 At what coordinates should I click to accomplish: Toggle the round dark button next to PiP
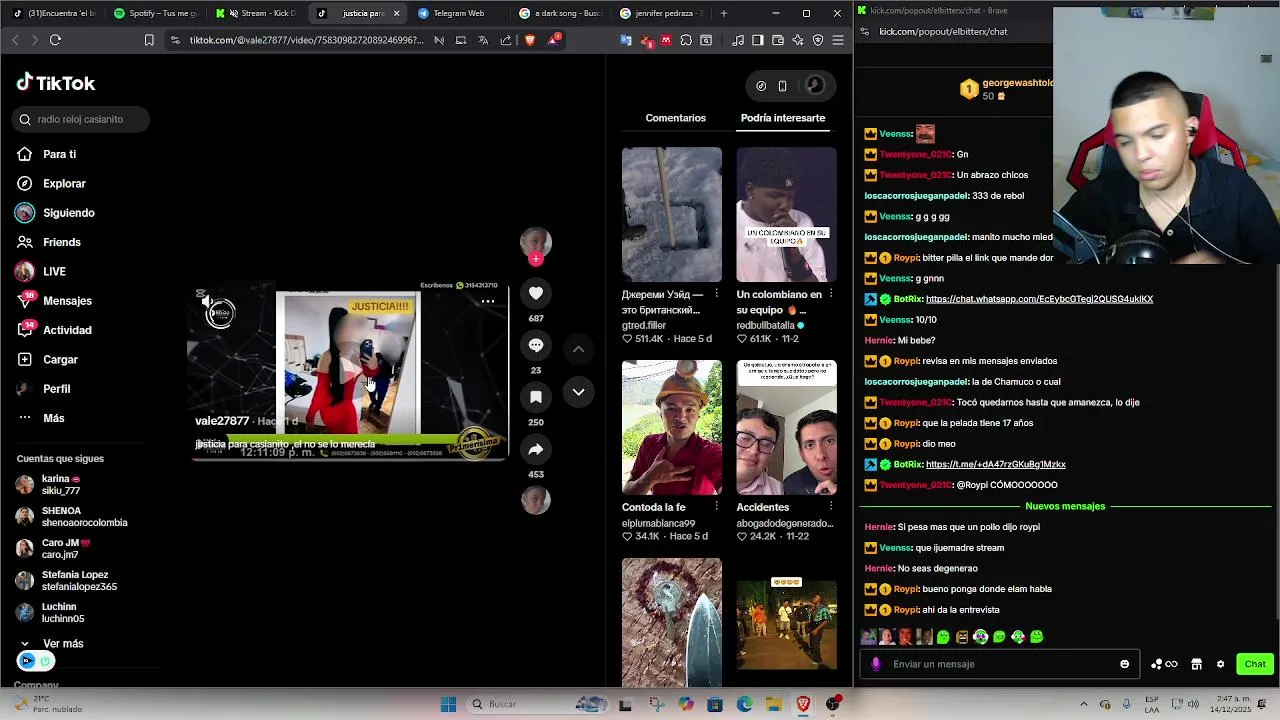coord(815,86)
